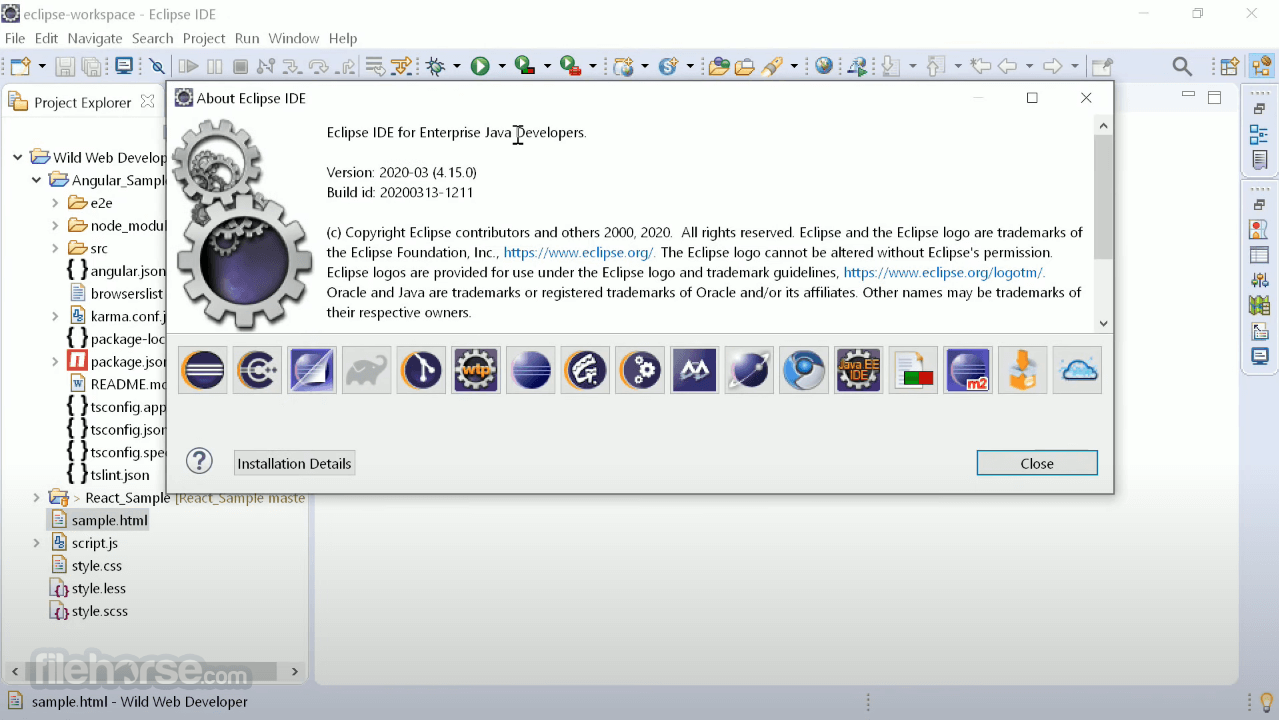This screenshot has height=720, width=1279.
Task: Open the https://www.eclipse.org/ link
Action: [579, 253]
